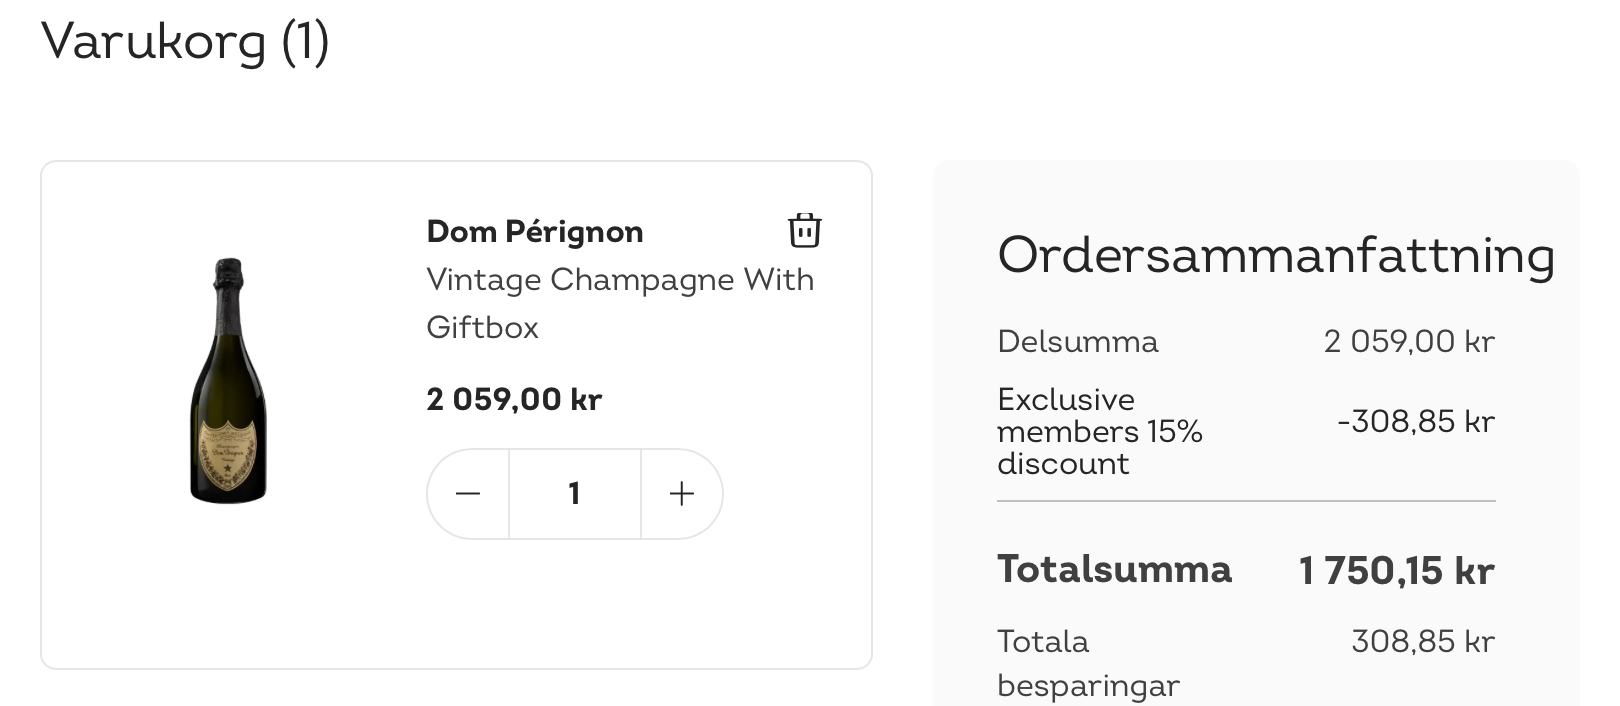
Task: Open the Dom Pérignon product title
Action: click(534, 232)
